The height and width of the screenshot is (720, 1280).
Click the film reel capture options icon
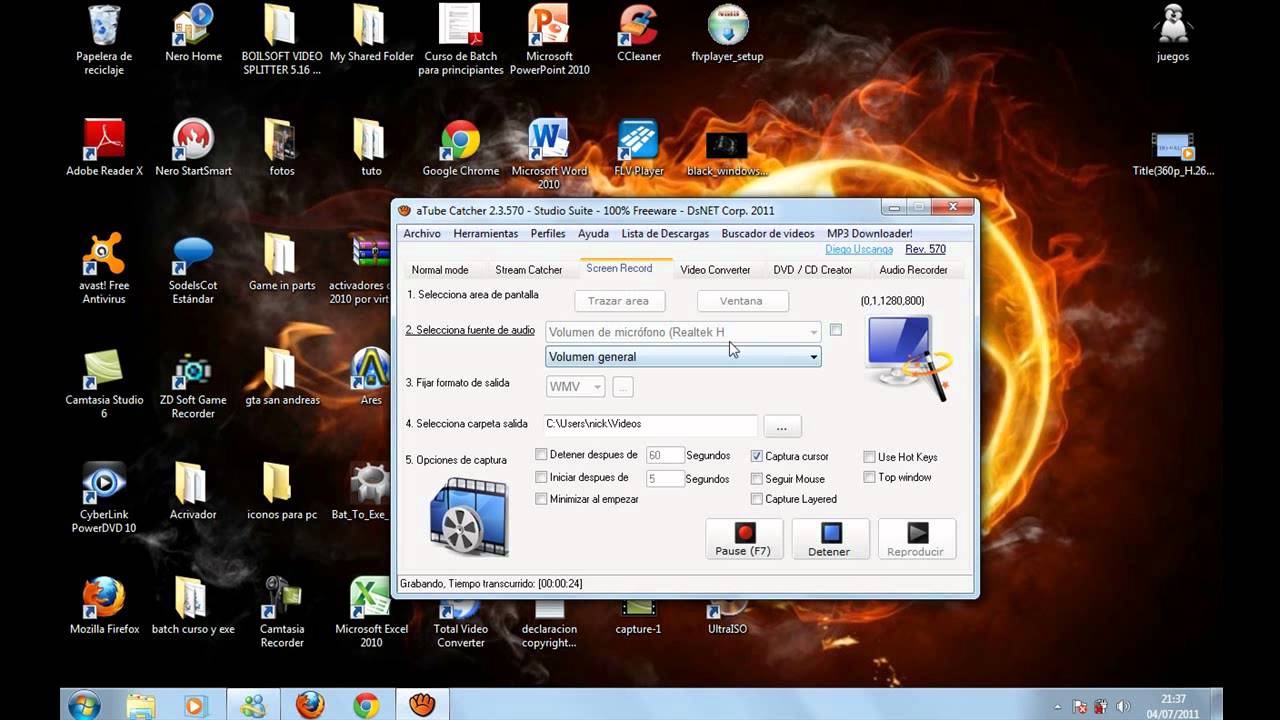point(469,516)
